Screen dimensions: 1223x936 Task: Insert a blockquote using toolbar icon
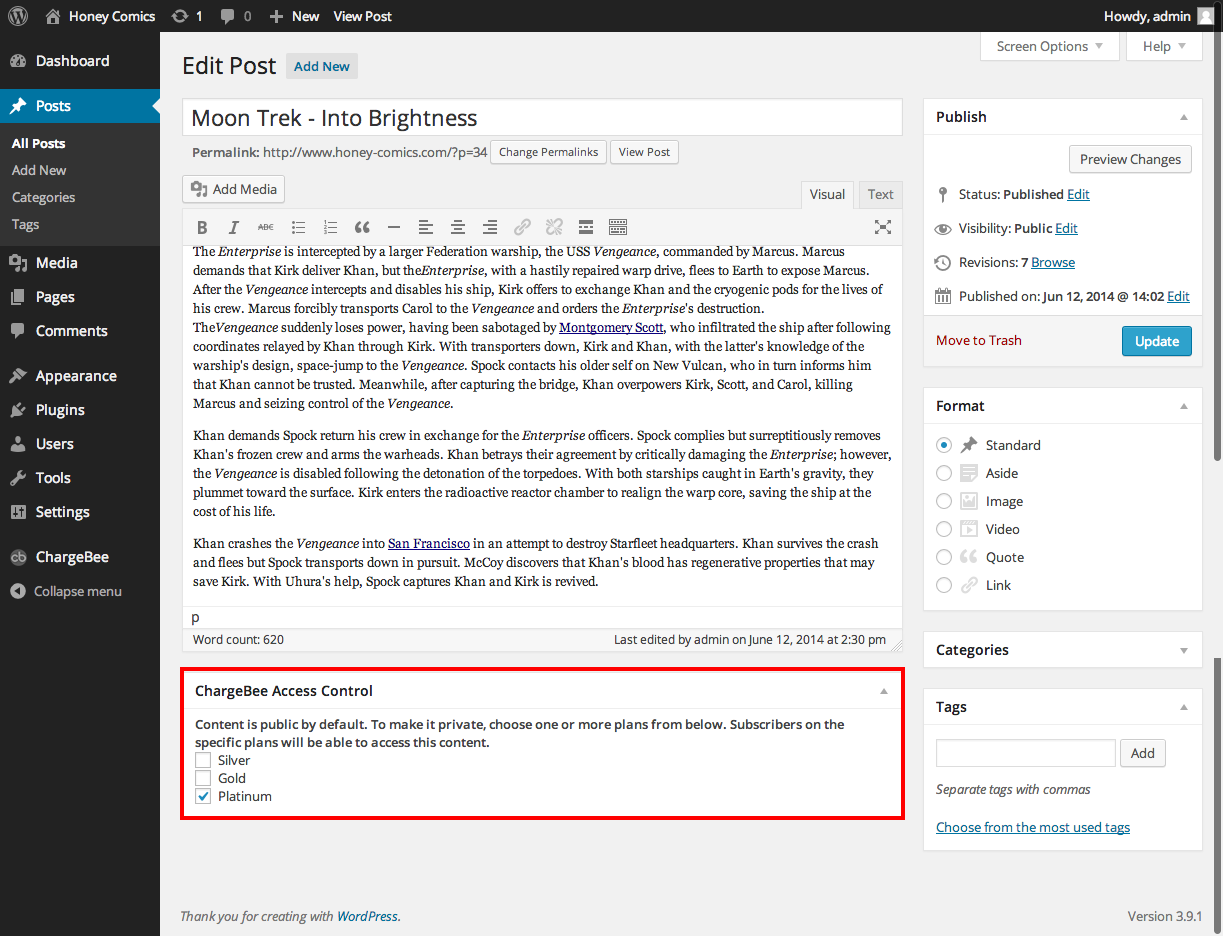(362, 227)
